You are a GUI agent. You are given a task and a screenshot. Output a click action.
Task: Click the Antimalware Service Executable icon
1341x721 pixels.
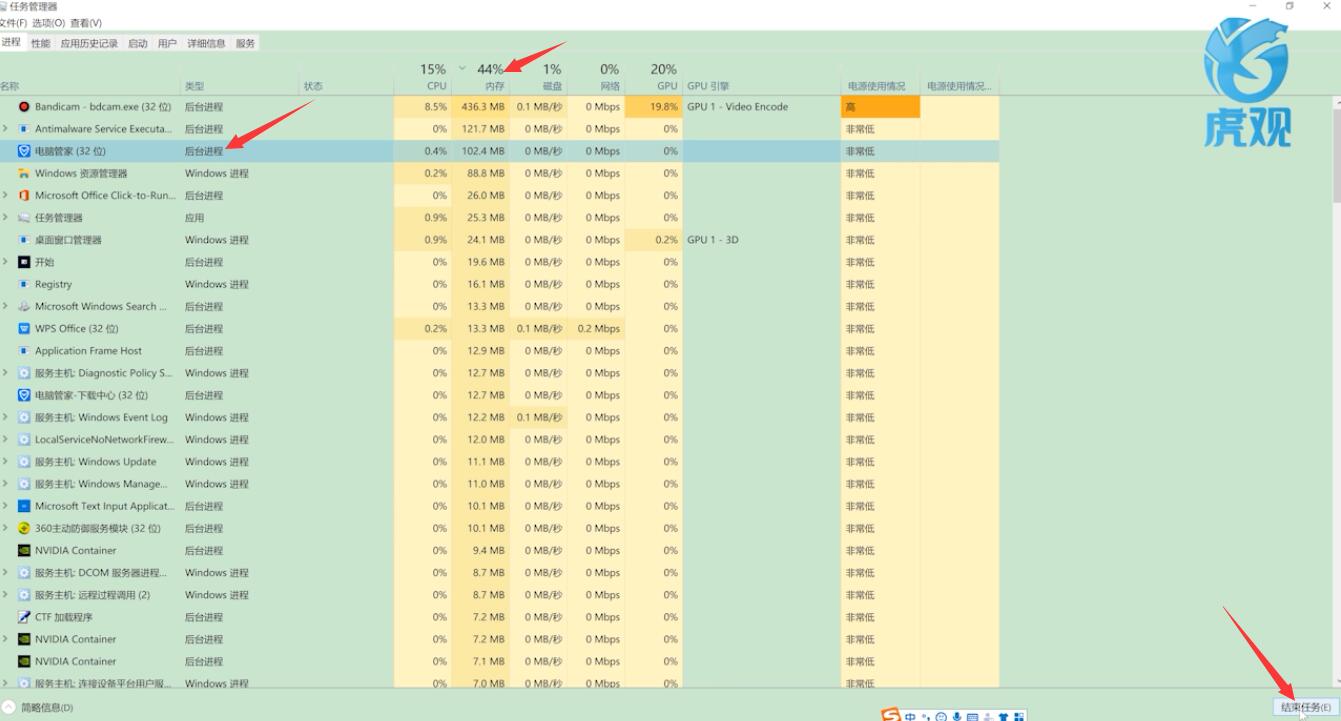24,129
